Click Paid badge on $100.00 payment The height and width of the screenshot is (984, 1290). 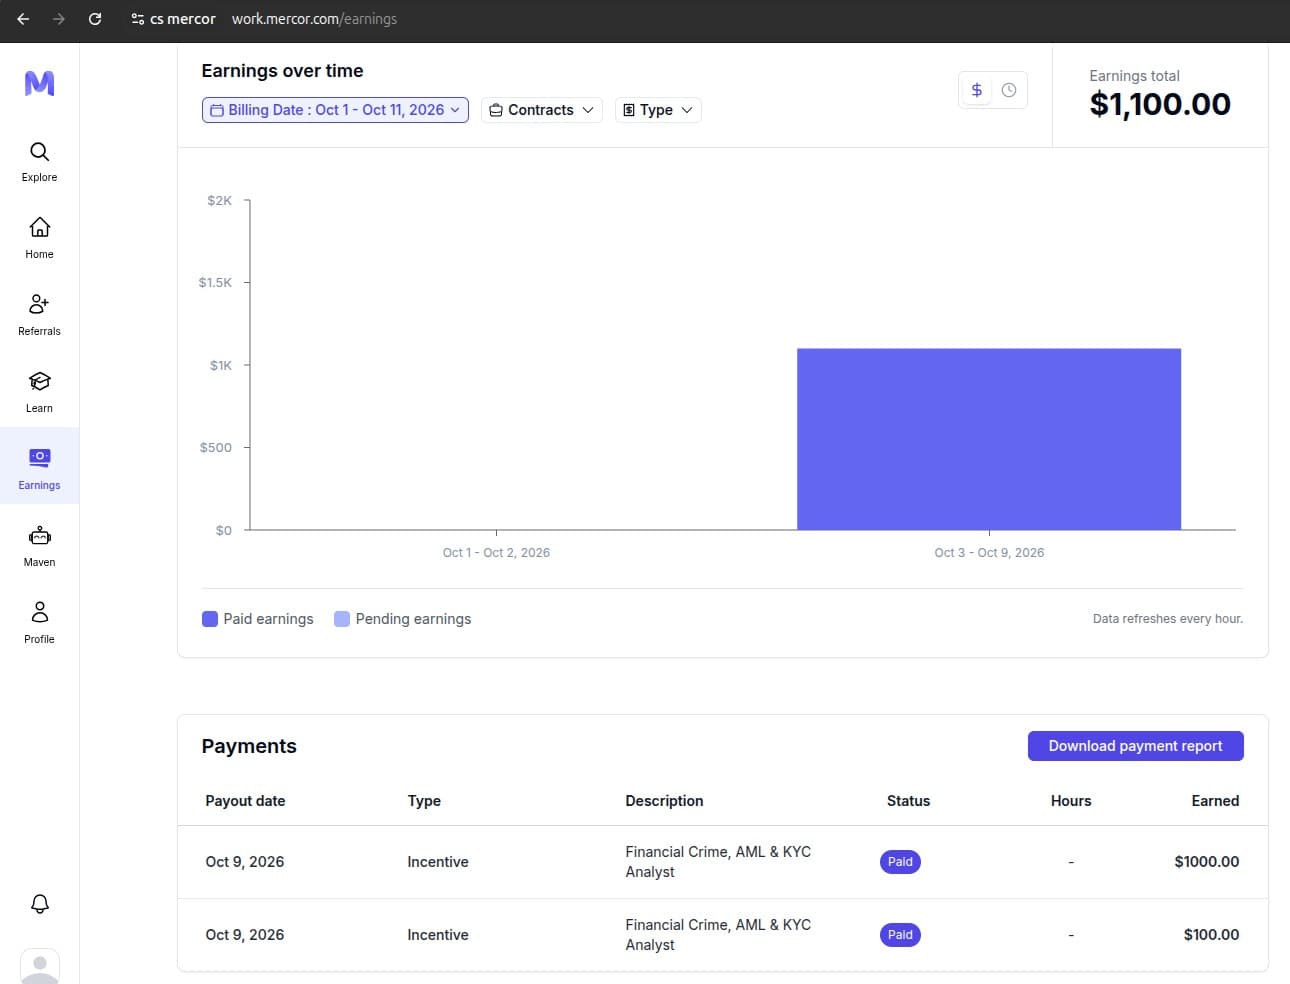[x=900, y=935]
